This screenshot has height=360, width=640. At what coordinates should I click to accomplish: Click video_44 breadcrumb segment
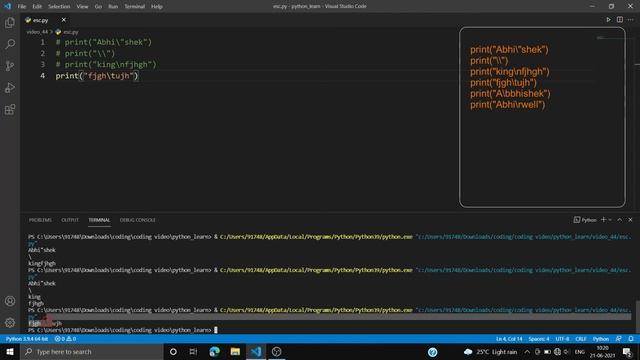click(x=37, y=32)
